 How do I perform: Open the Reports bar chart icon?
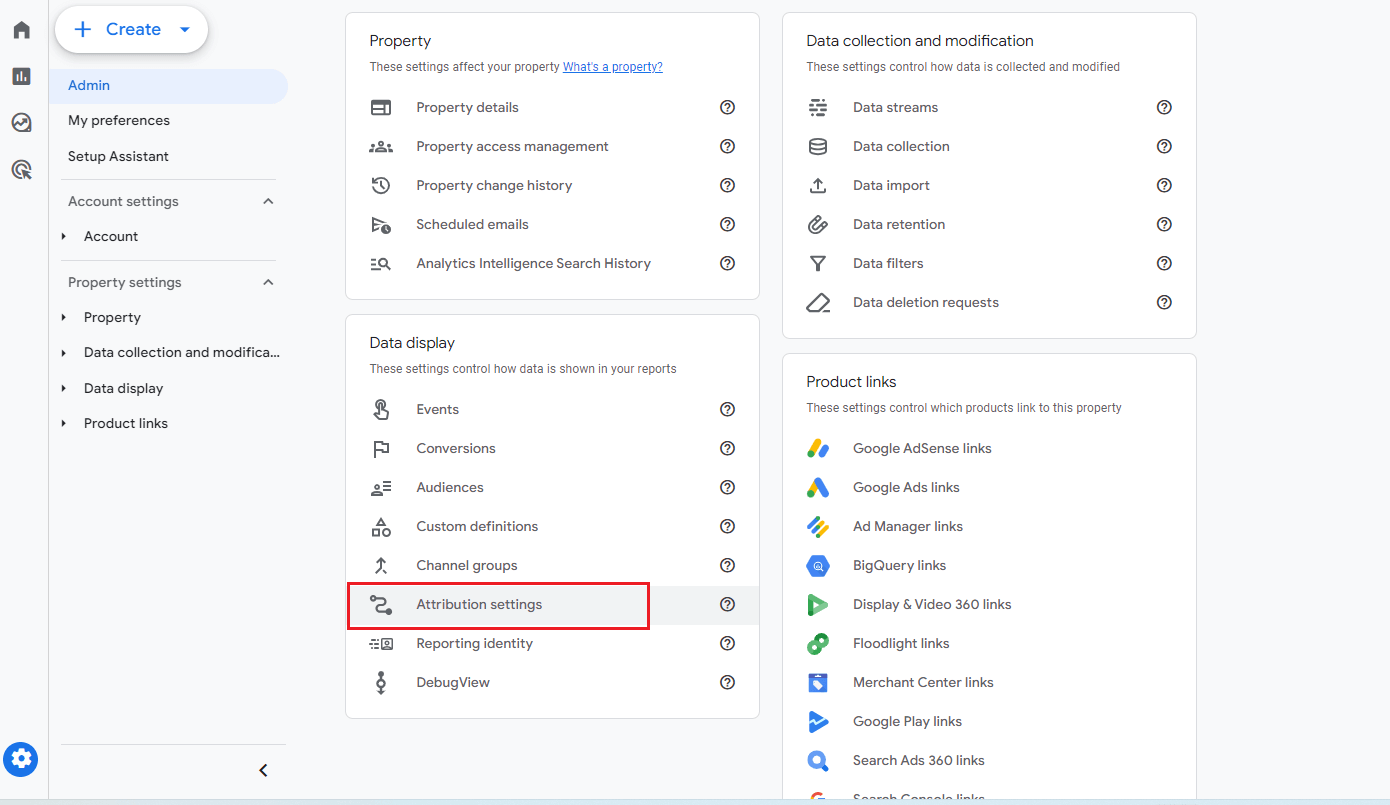point(21,76)
